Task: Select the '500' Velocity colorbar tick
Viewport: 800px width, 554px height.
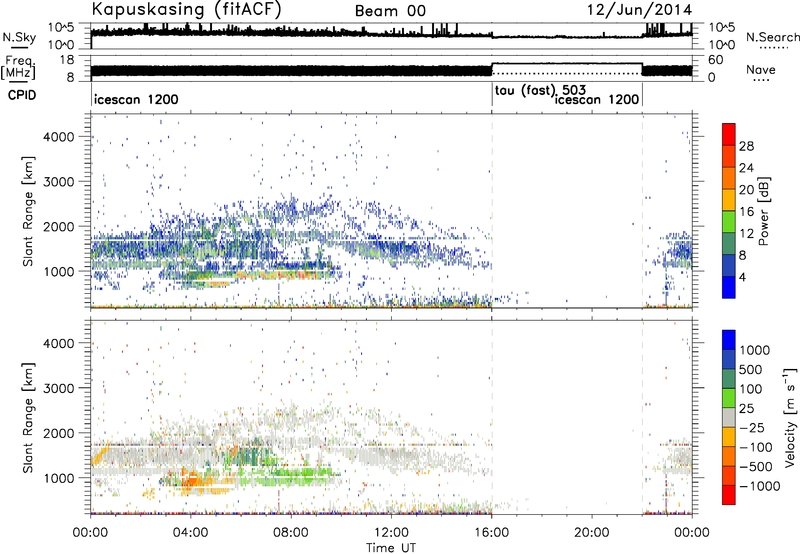Action: coord(751,370)
